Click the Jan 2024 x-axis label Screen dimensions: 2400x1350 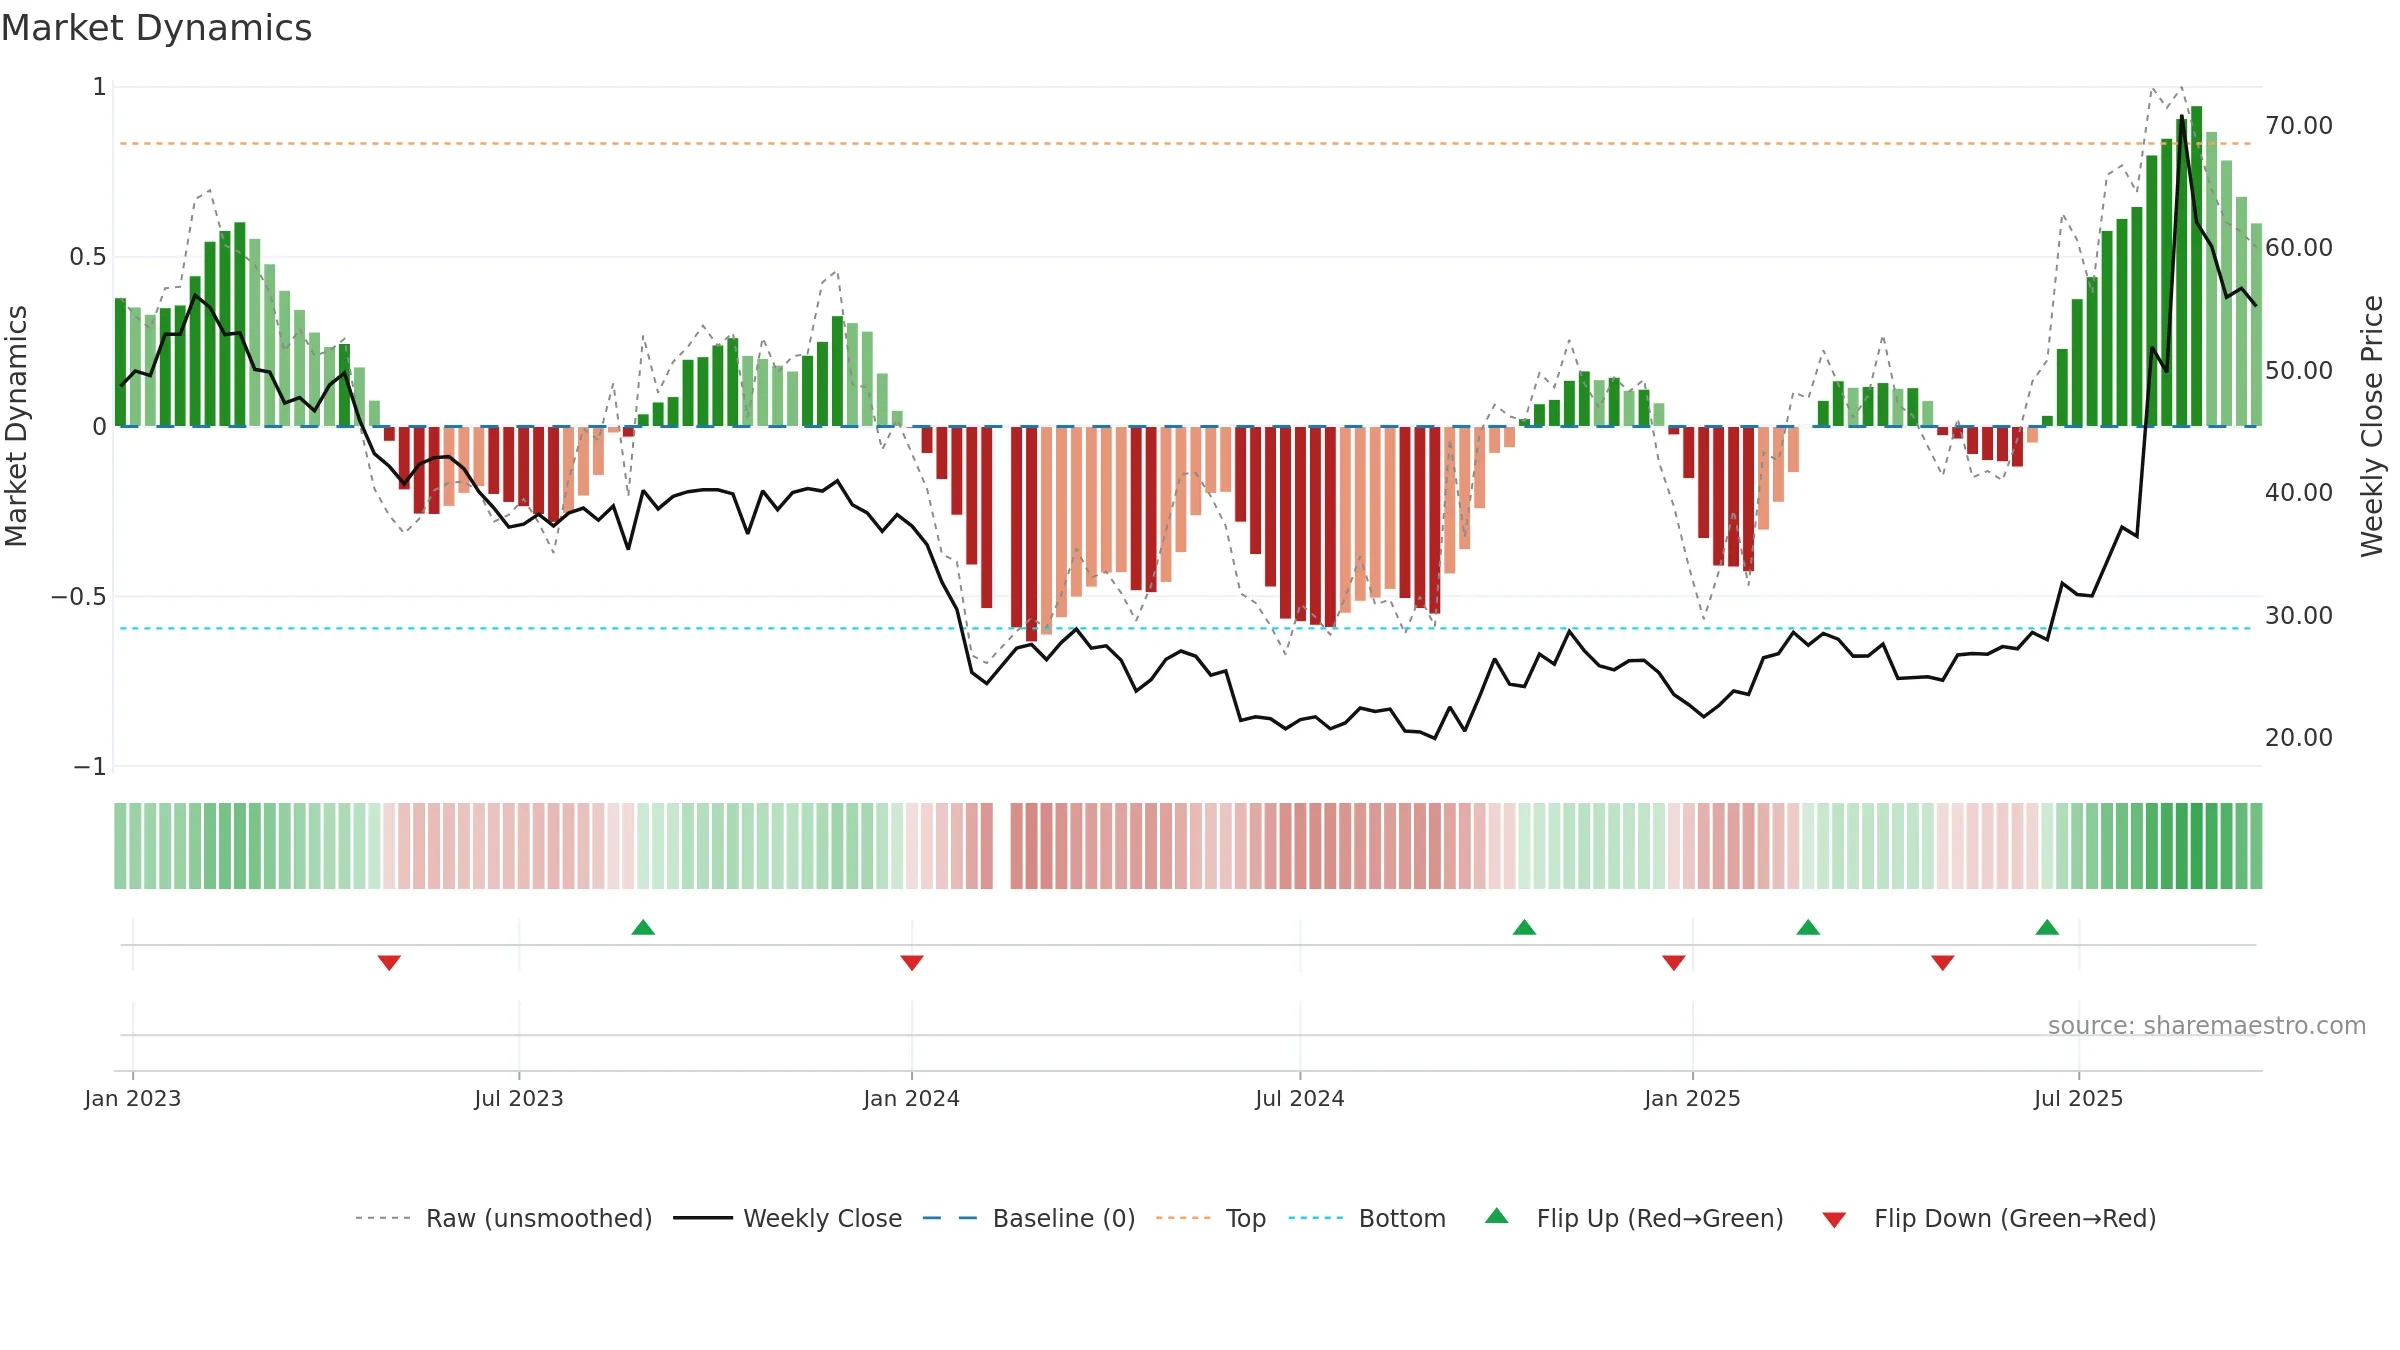[x=912, y=1098]
